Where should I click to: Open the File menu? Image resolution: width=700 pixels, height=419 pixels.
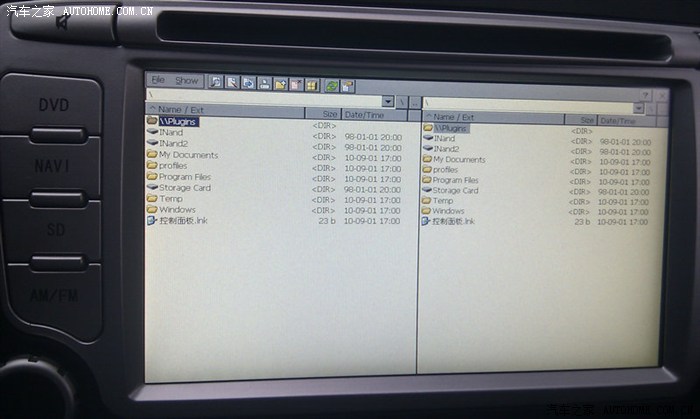157,79
